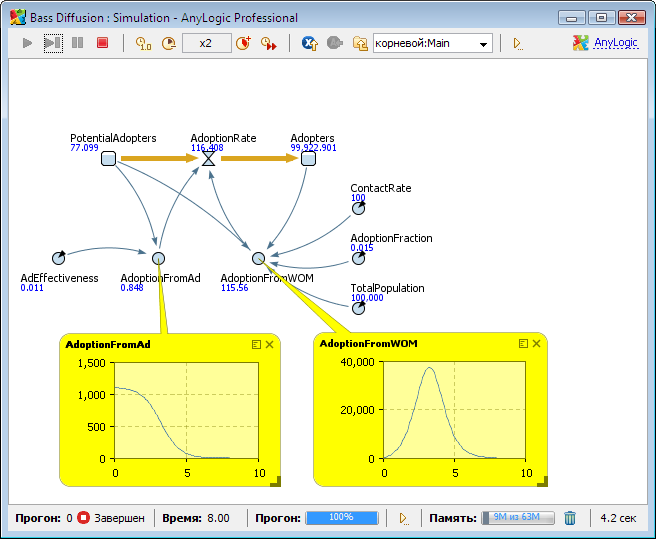Click the AdoptionFromWOM window resize corner
656x539 pixels.
(x=542, y=482)
